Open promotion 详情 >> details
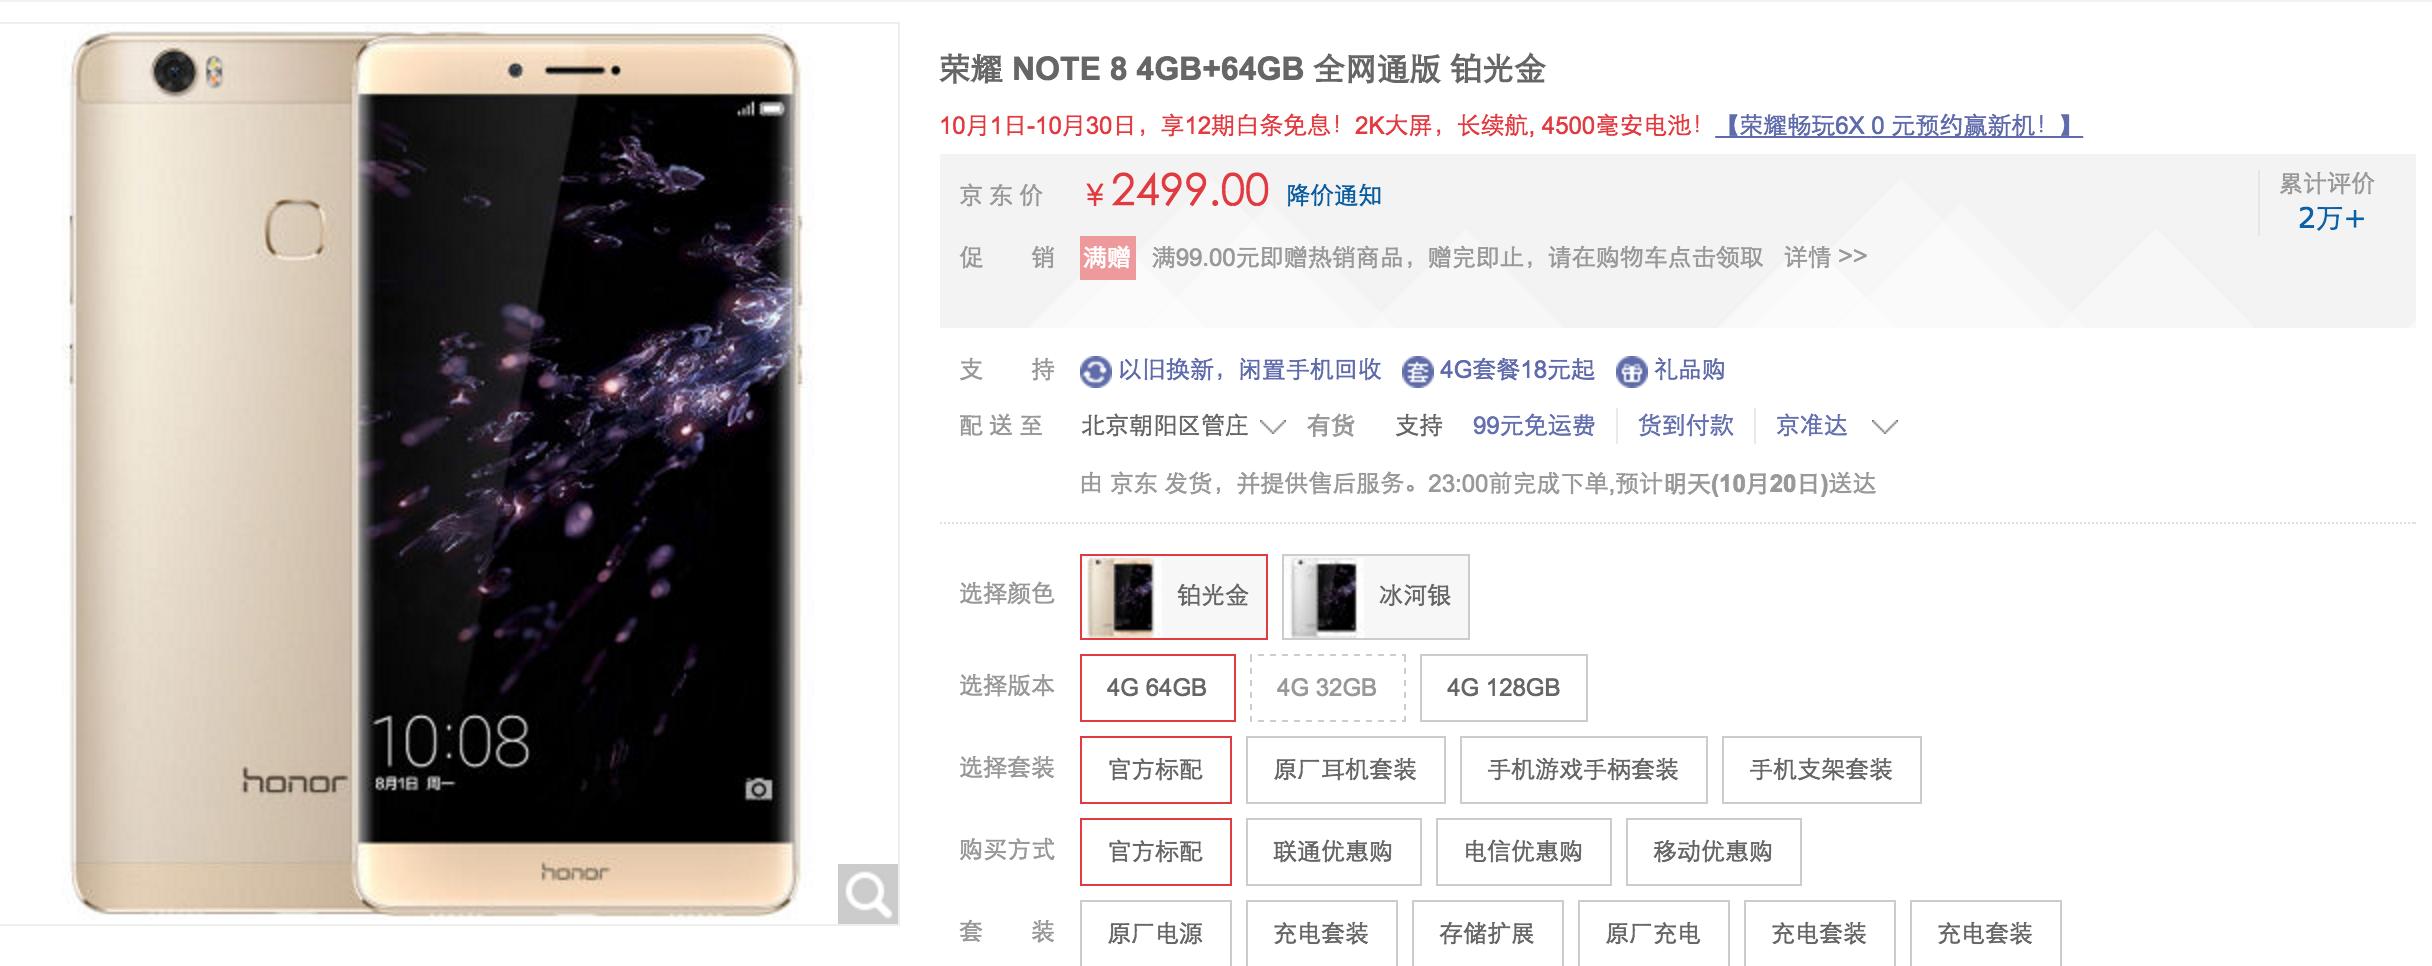 1825,257
